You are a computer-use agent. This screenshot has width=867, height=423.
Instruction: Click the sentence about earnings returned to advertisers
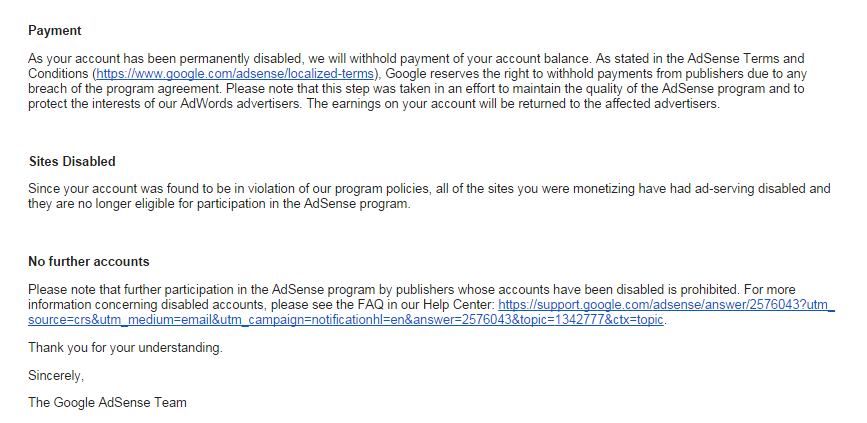pyautogui.click(x=513, y=103)
